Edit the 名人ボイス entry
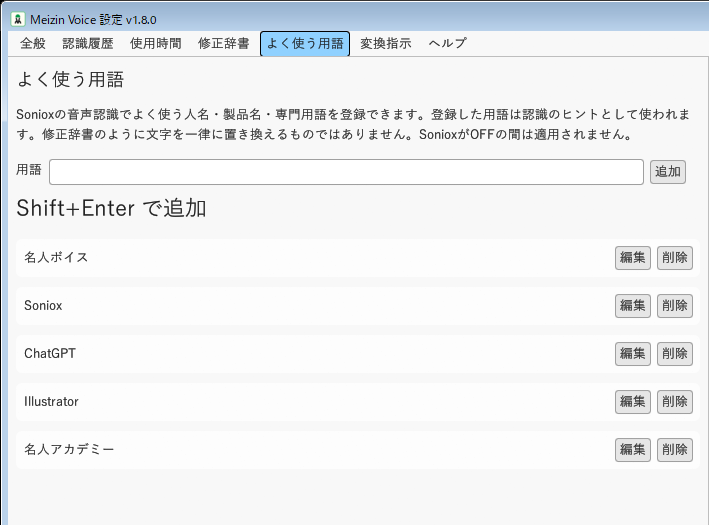Viewport: 709px width, 525px height. click(x=633, y=258)
